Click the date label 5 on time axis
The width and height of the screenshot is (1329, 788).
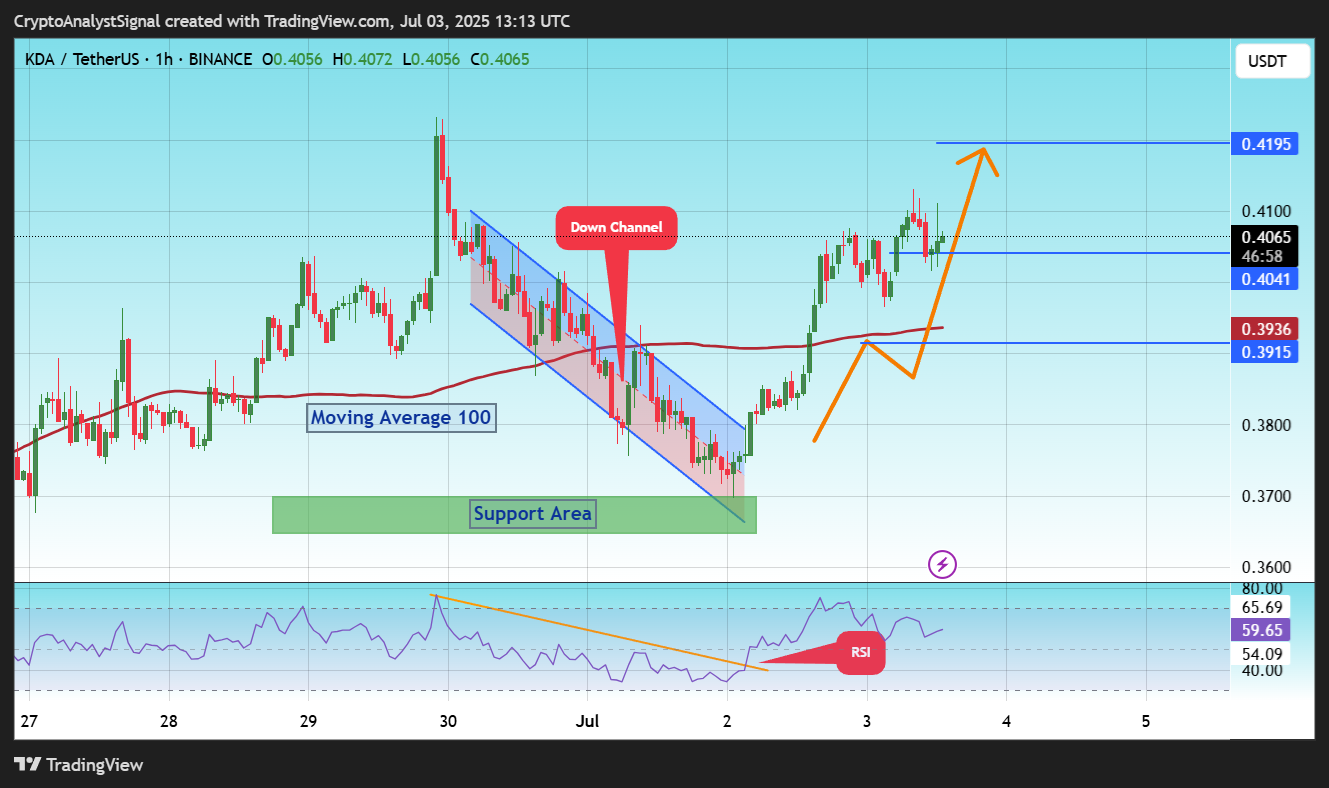(1146, 721)
